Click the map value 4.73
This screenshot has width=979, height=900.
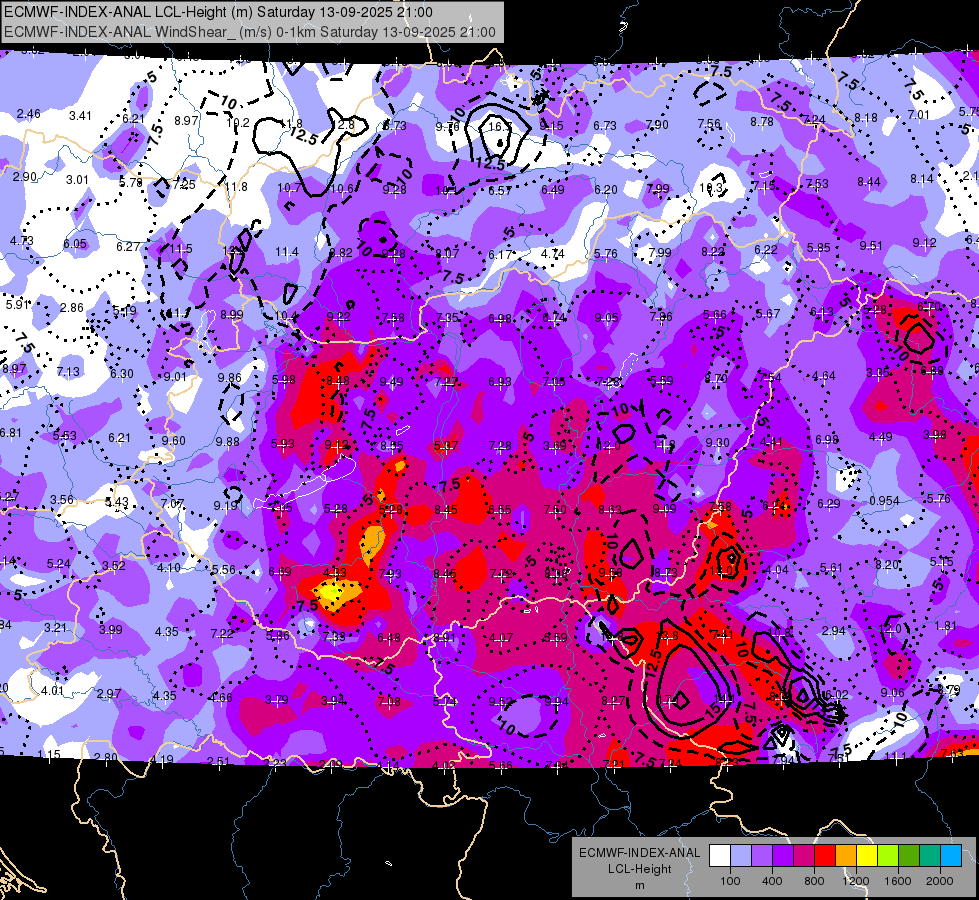pos(21,240)
